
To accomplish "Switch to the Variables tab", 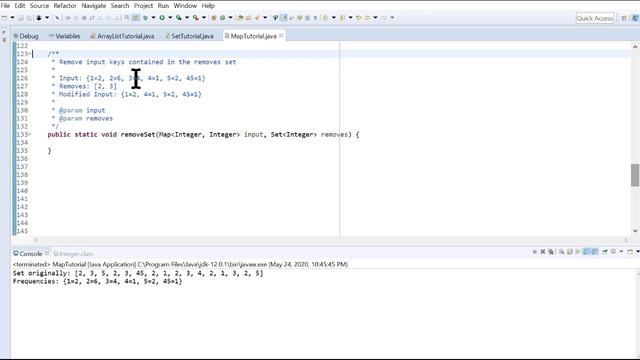I will (64, 36).
